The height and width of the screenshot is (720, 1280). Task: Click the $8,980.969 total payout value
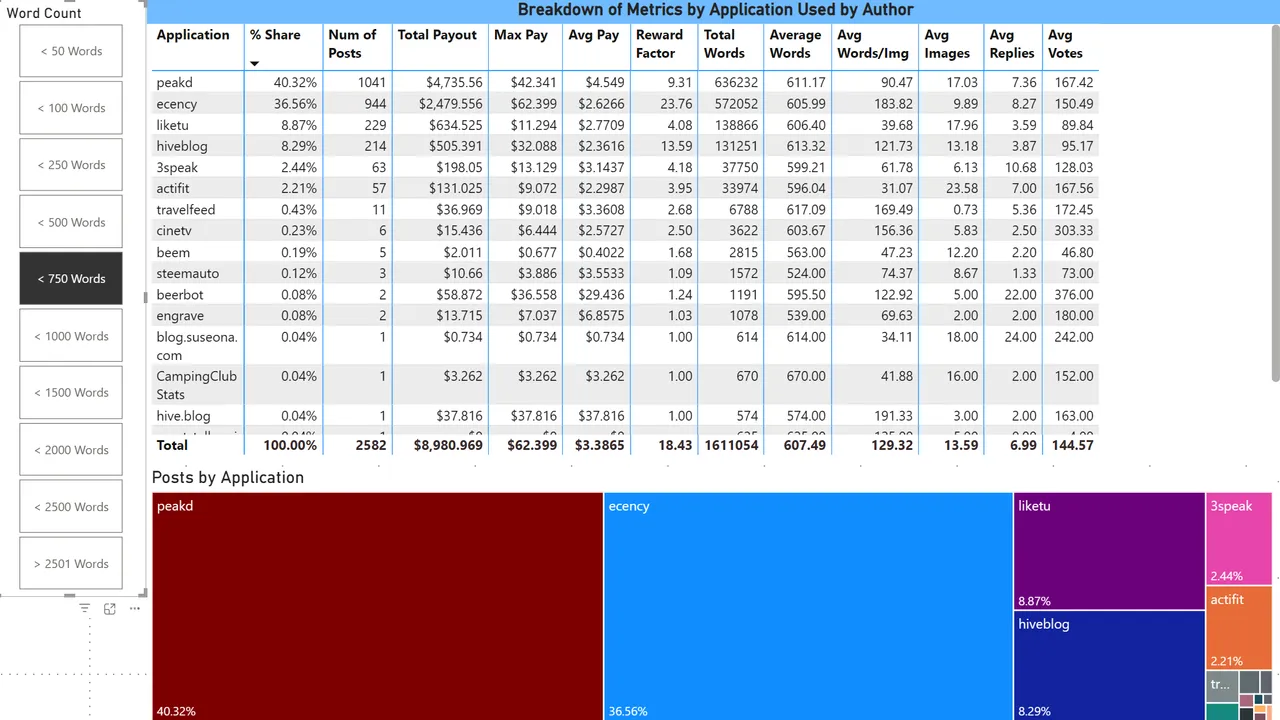tap(448, 445)
